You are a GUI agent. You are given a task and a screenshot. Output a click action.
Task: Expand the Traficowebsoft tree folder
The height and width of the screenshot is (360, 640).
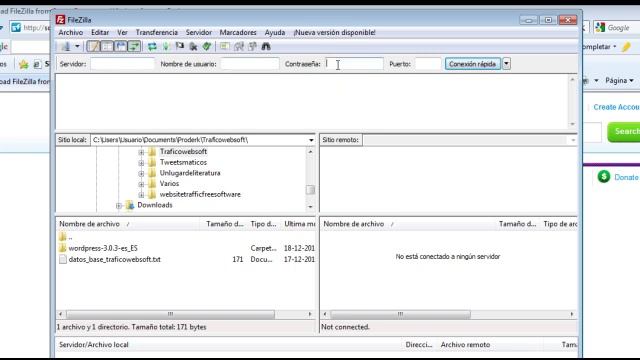point(141,152)
